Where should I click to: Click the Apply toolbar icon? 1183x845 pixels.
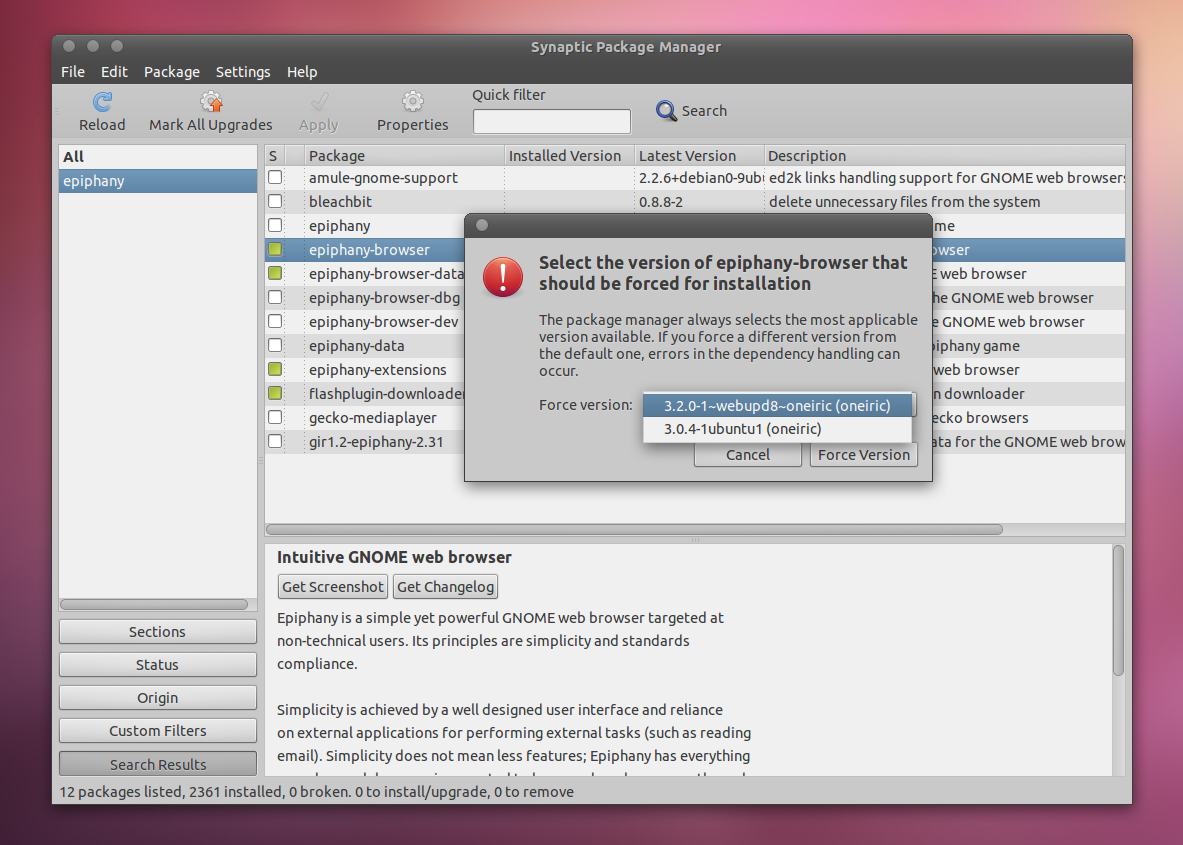click(x=319, y=101)
